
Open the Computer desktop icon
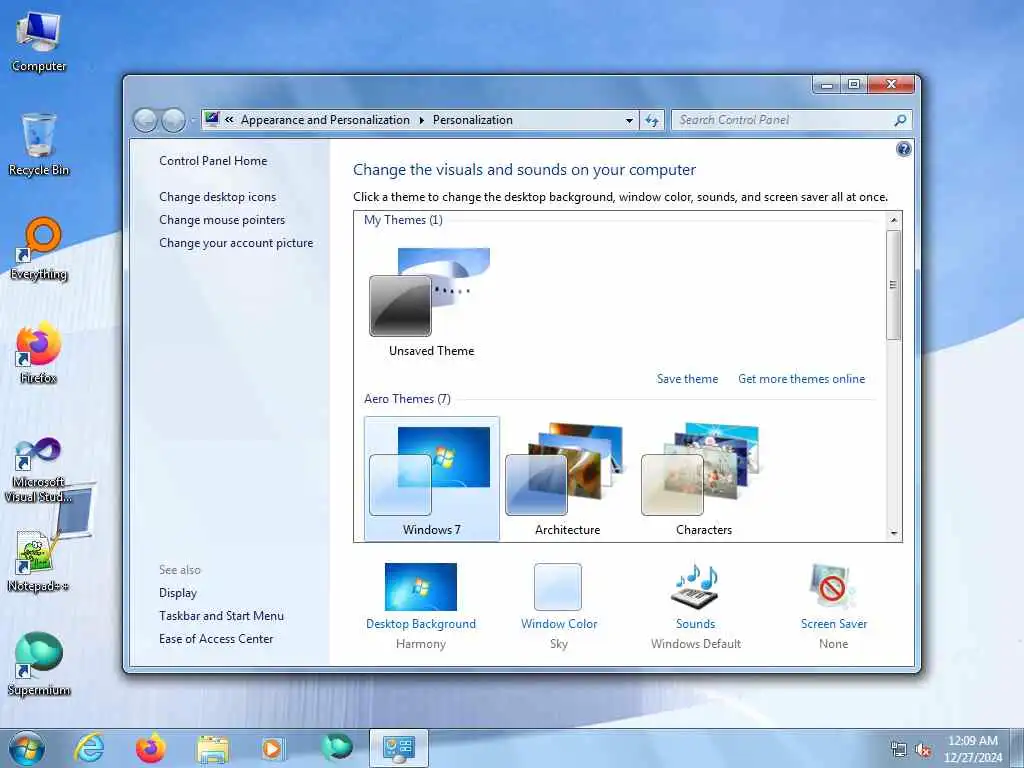point(39,40)
